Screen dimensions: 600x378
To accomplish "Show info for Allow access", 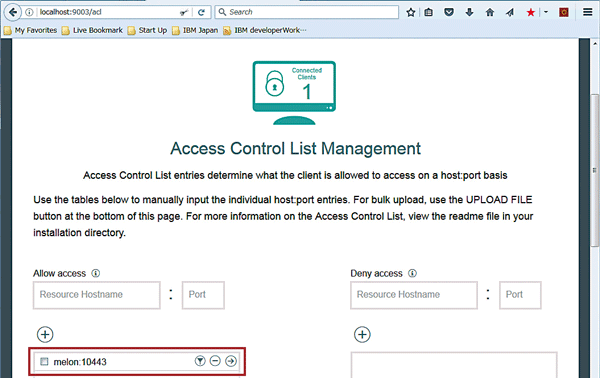I will coord(96,273).
